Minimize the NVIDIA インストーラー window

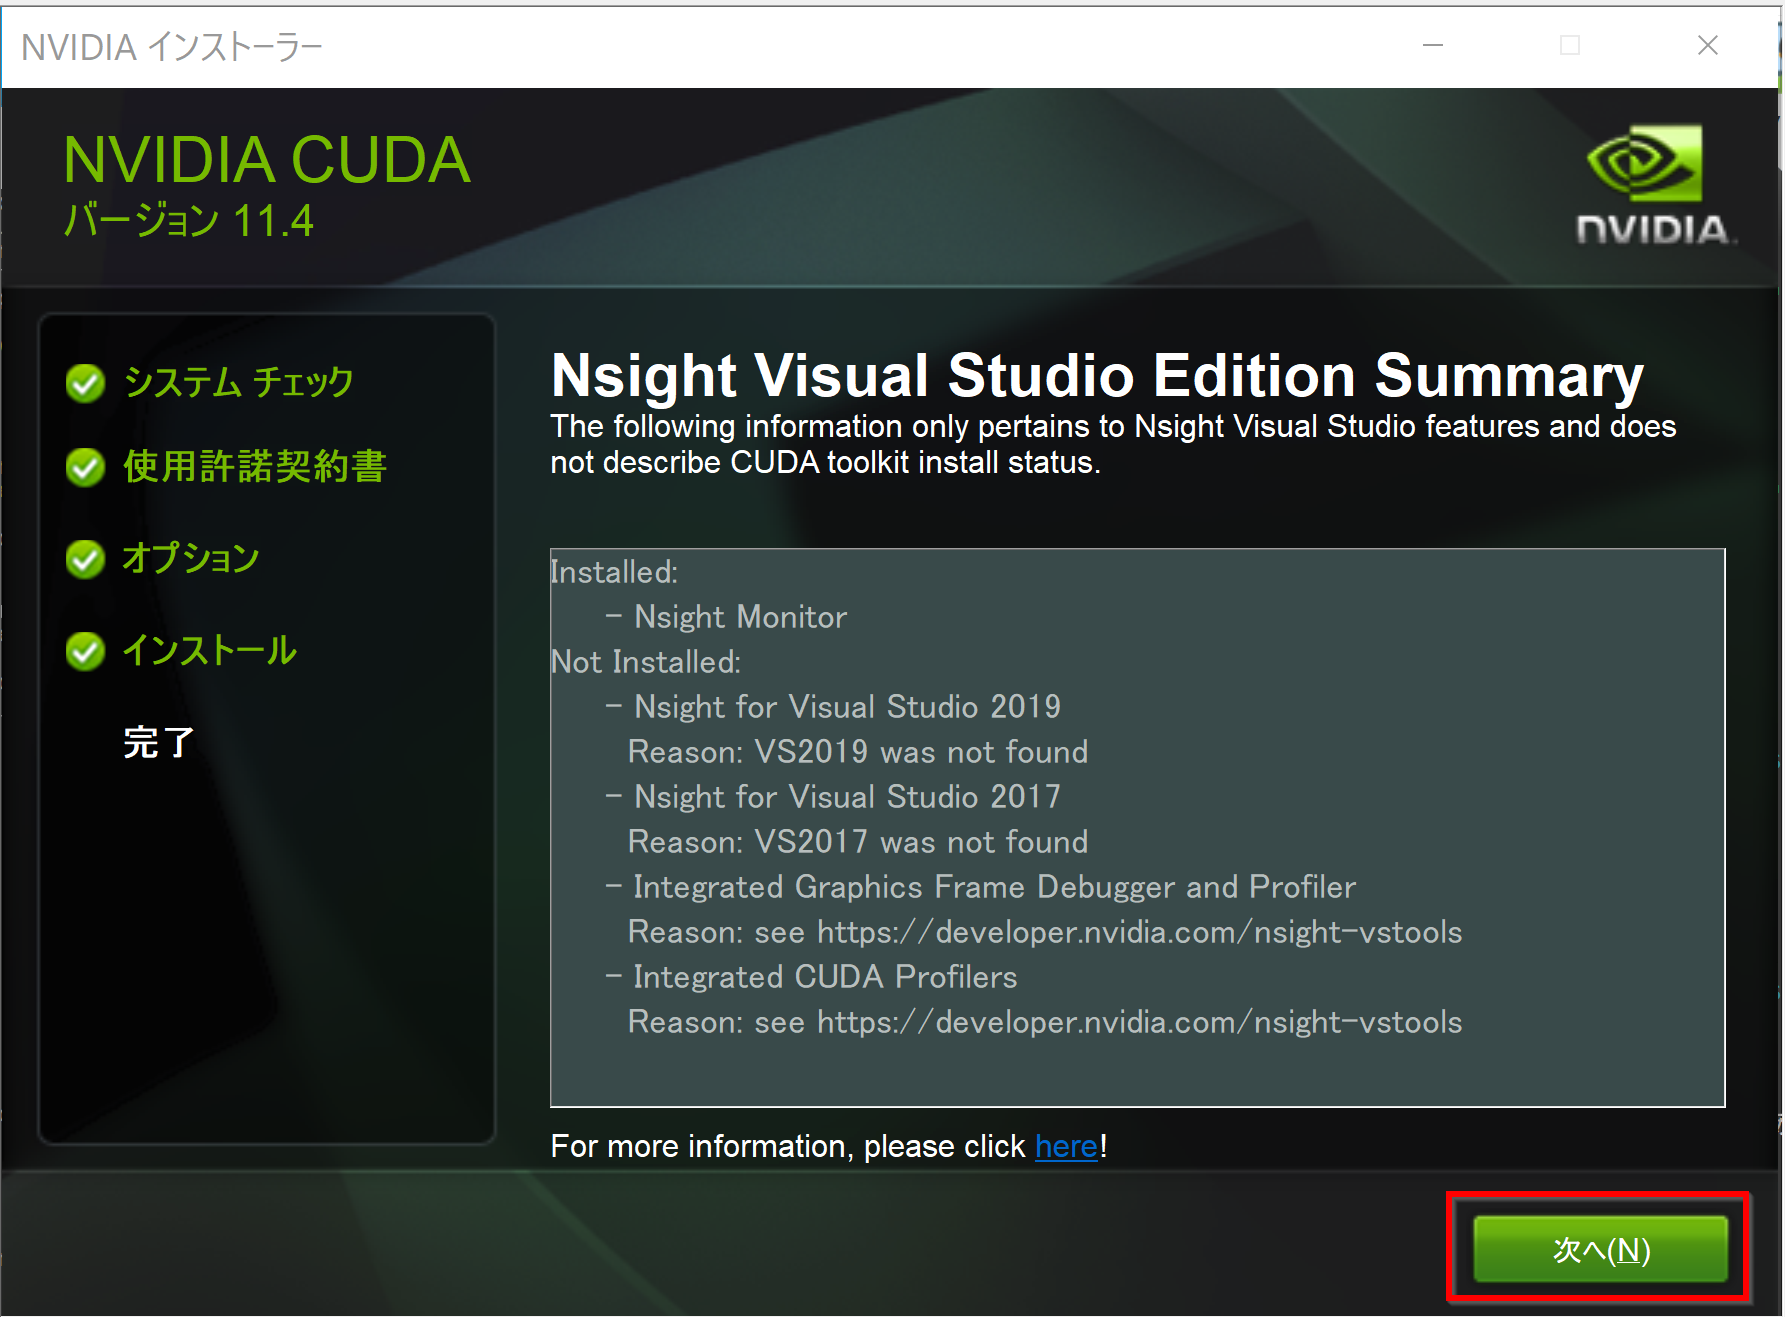point(1433,45)
